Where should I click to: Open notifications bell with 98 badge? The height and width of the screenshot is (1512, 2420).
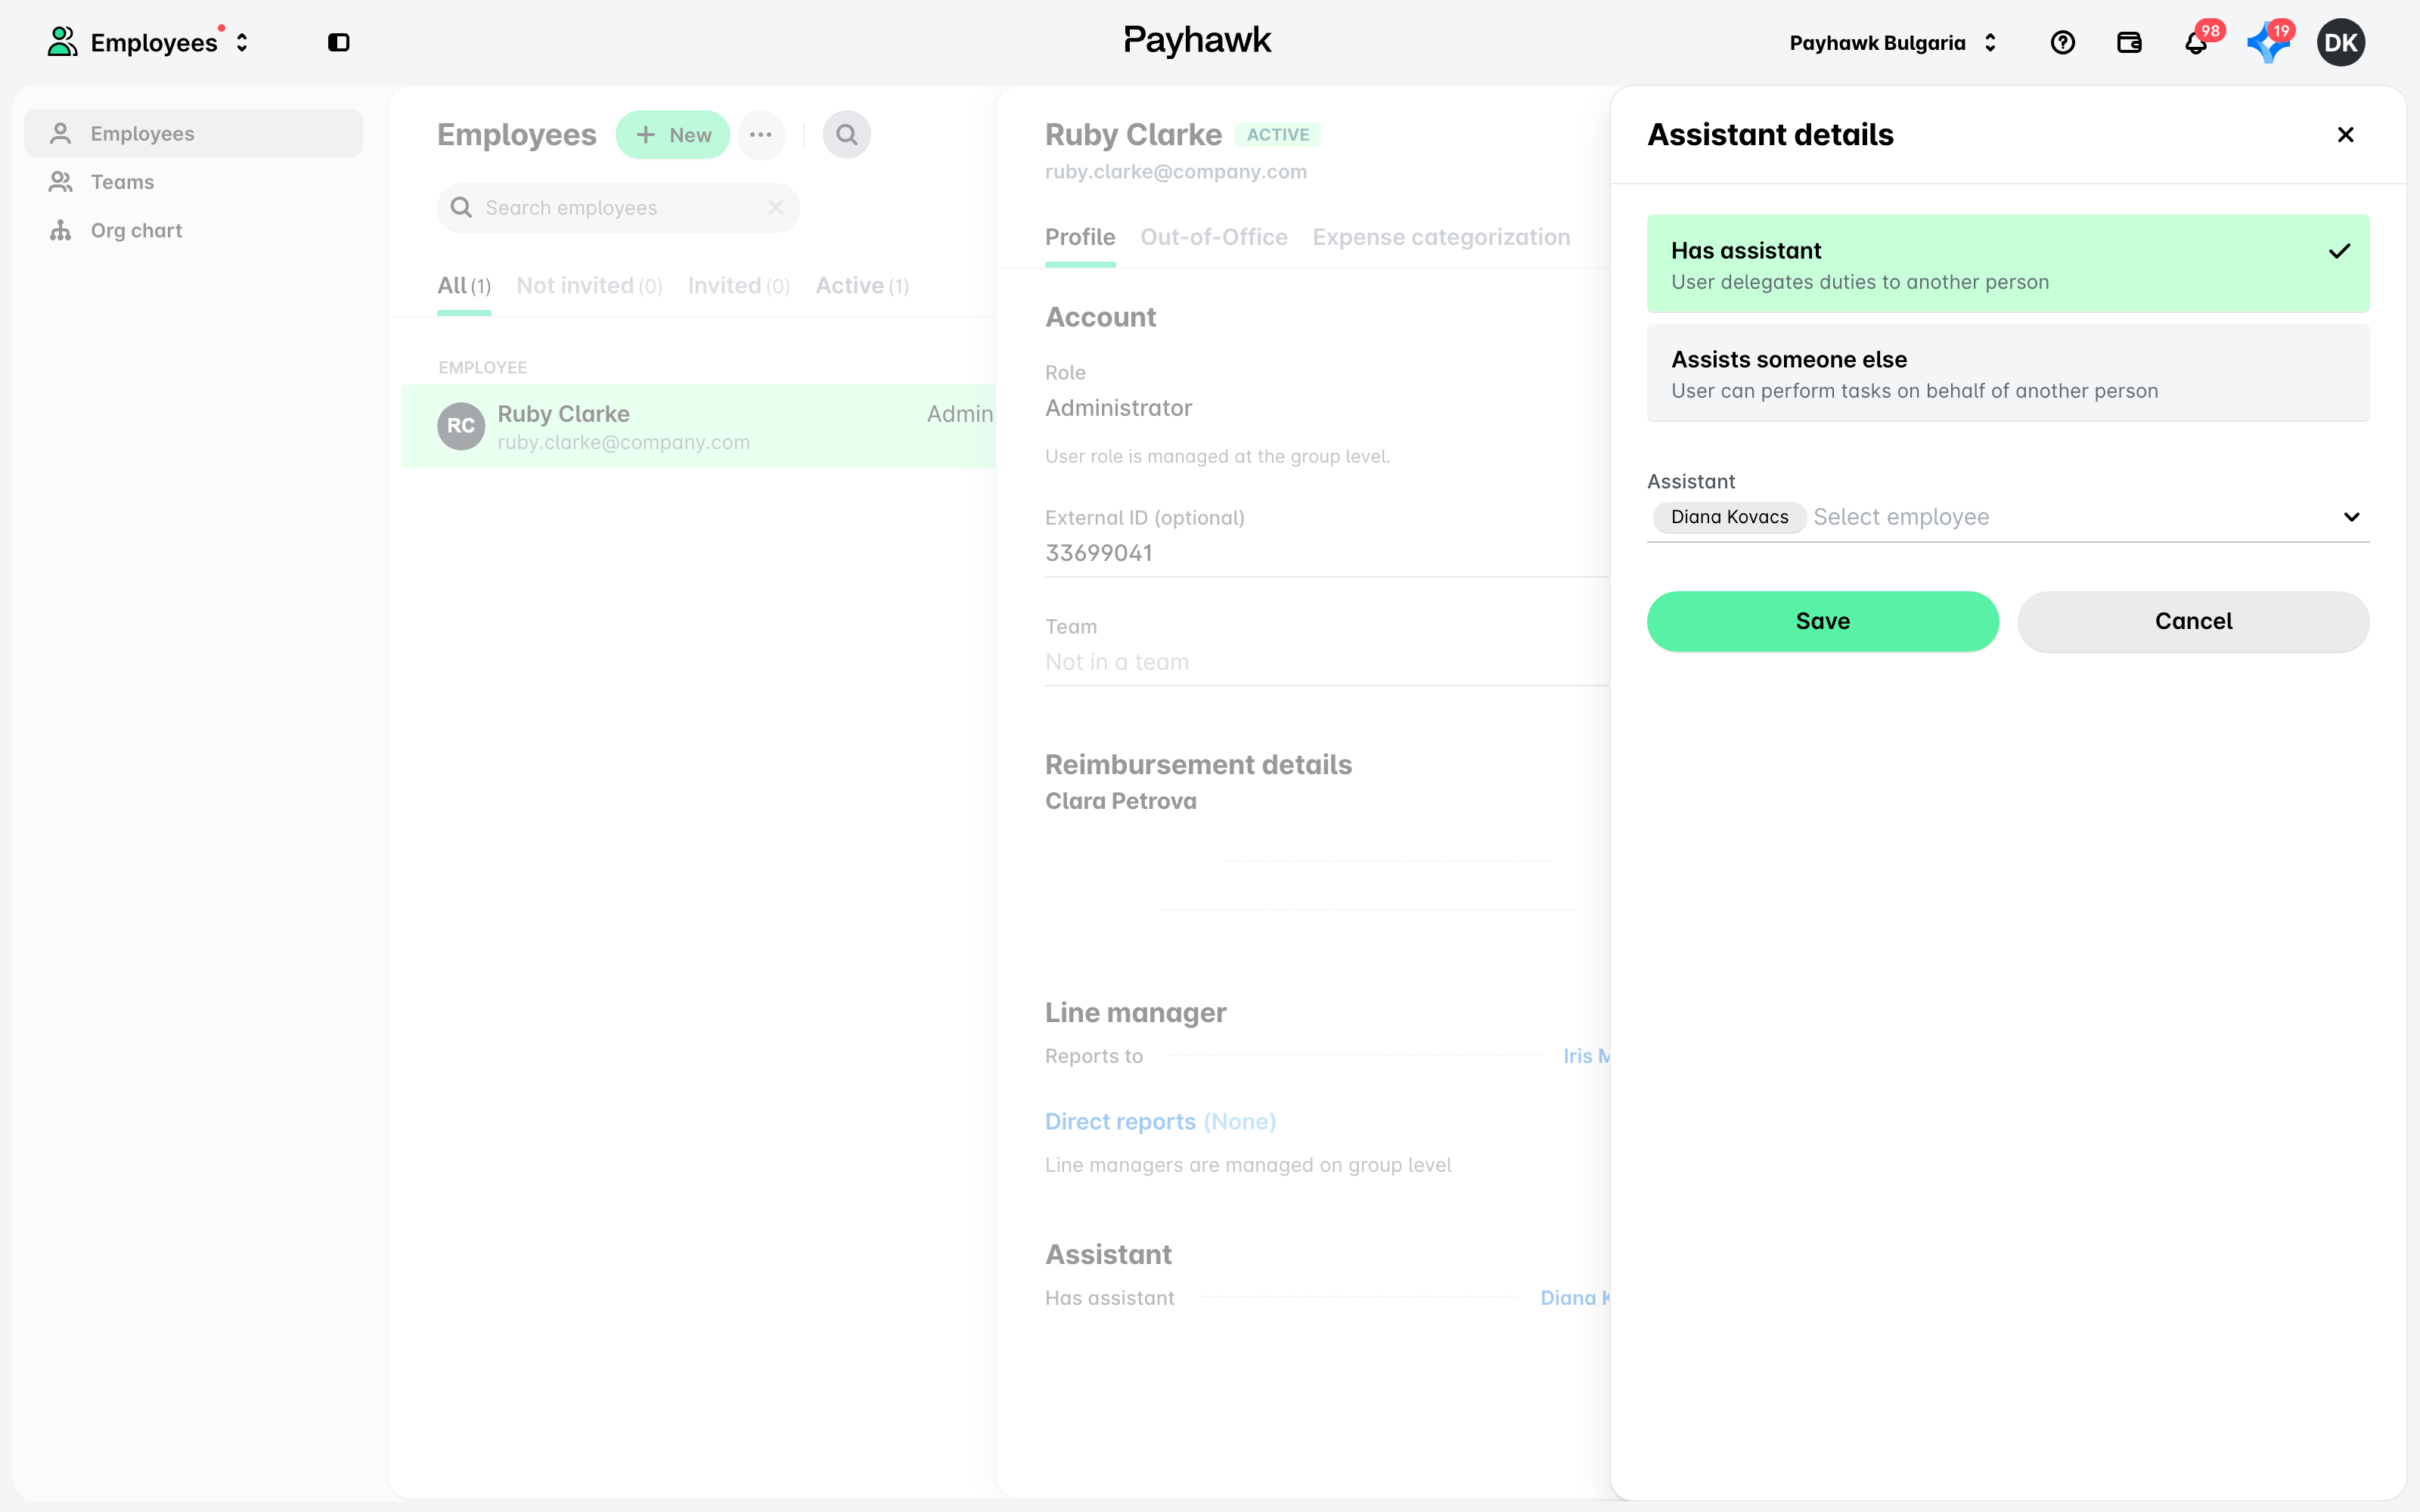pyautogui.click(x=2196, y=42)
